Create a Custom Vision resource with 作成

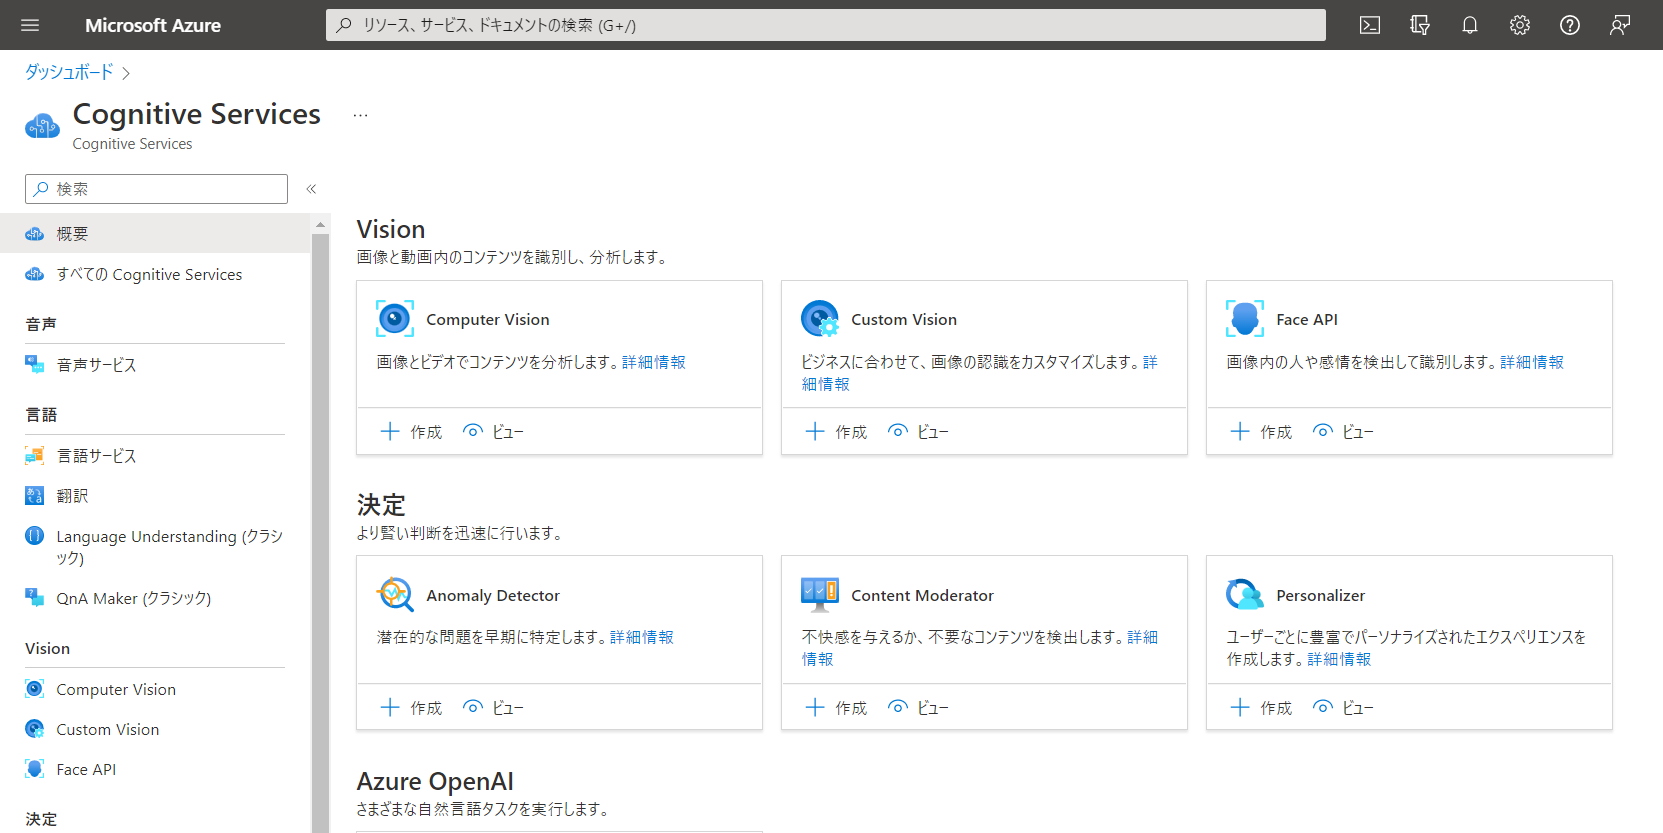point(836,432)
